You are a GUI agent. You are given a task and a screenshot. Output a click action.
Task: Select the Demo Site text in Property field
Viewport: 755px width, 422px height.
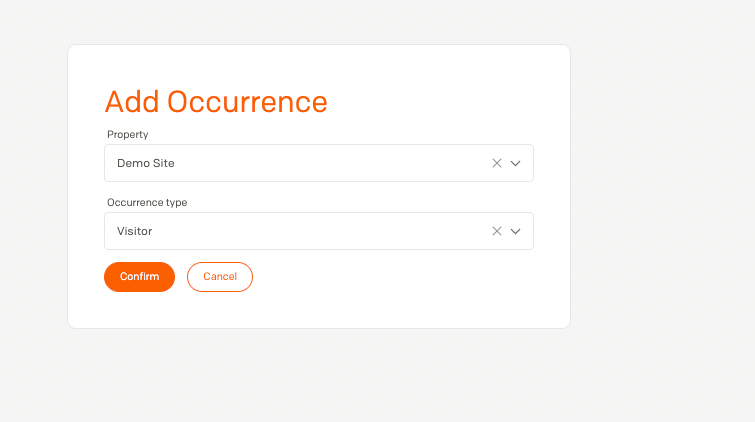point(145,163)
